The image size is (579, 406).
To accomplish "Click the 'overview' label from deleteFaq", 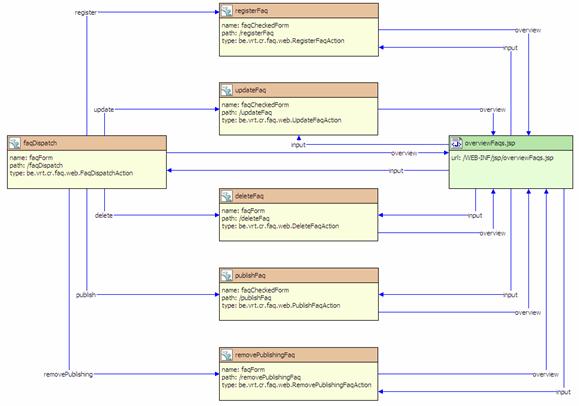I will point(493,233).
